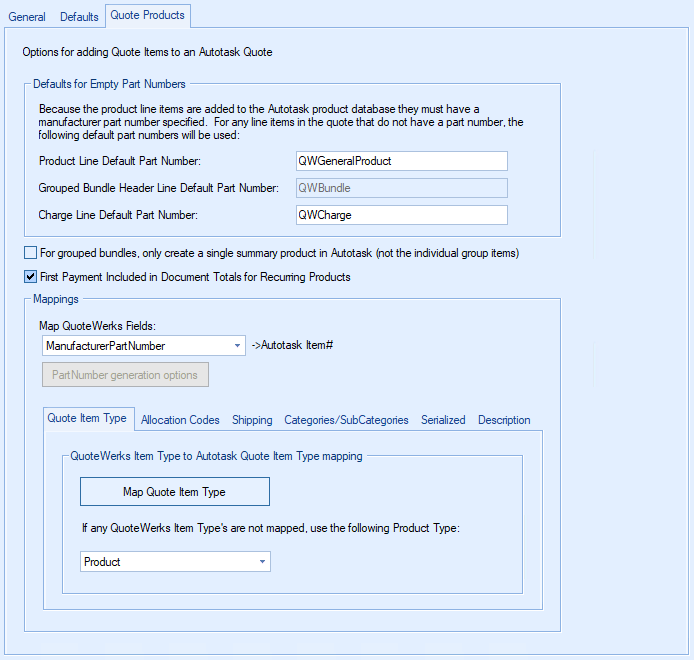Select the Quote Item Type sub-tab
This screenshot has height=660, width=694.
[x=87, y=419]
